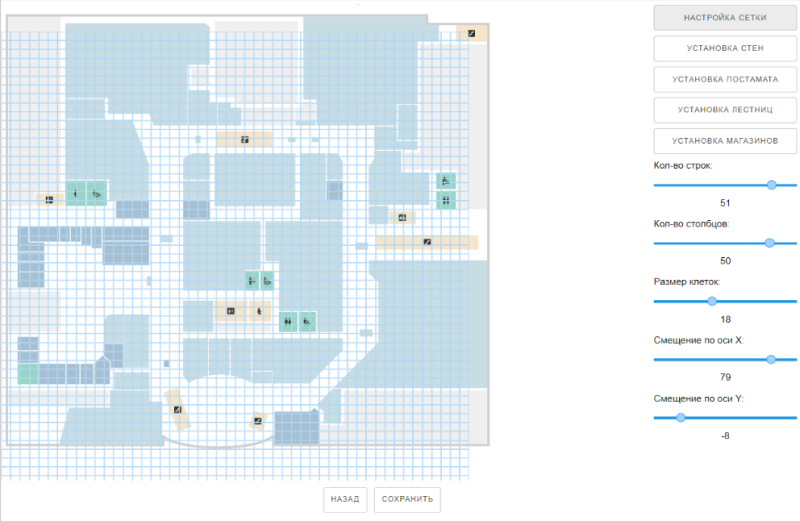This screenshot has width=800, height=521.
Task: Select the escalator icon beside the bottom dark grid block
Action: 258,421
